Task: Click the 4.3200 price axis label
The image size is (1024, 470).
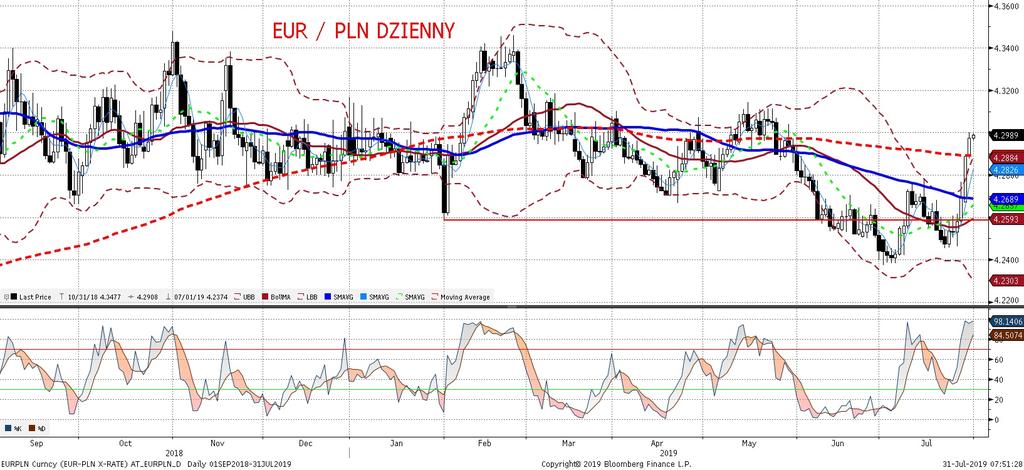Action: click(1006, 91)
